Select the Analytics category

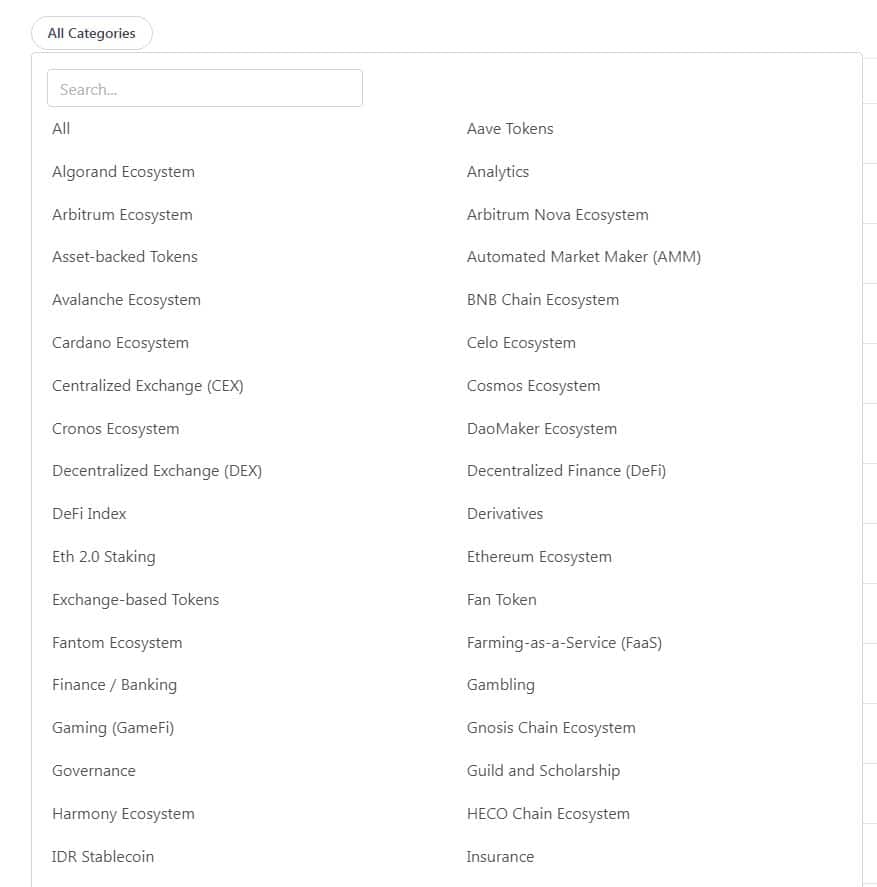click(497, 171)
